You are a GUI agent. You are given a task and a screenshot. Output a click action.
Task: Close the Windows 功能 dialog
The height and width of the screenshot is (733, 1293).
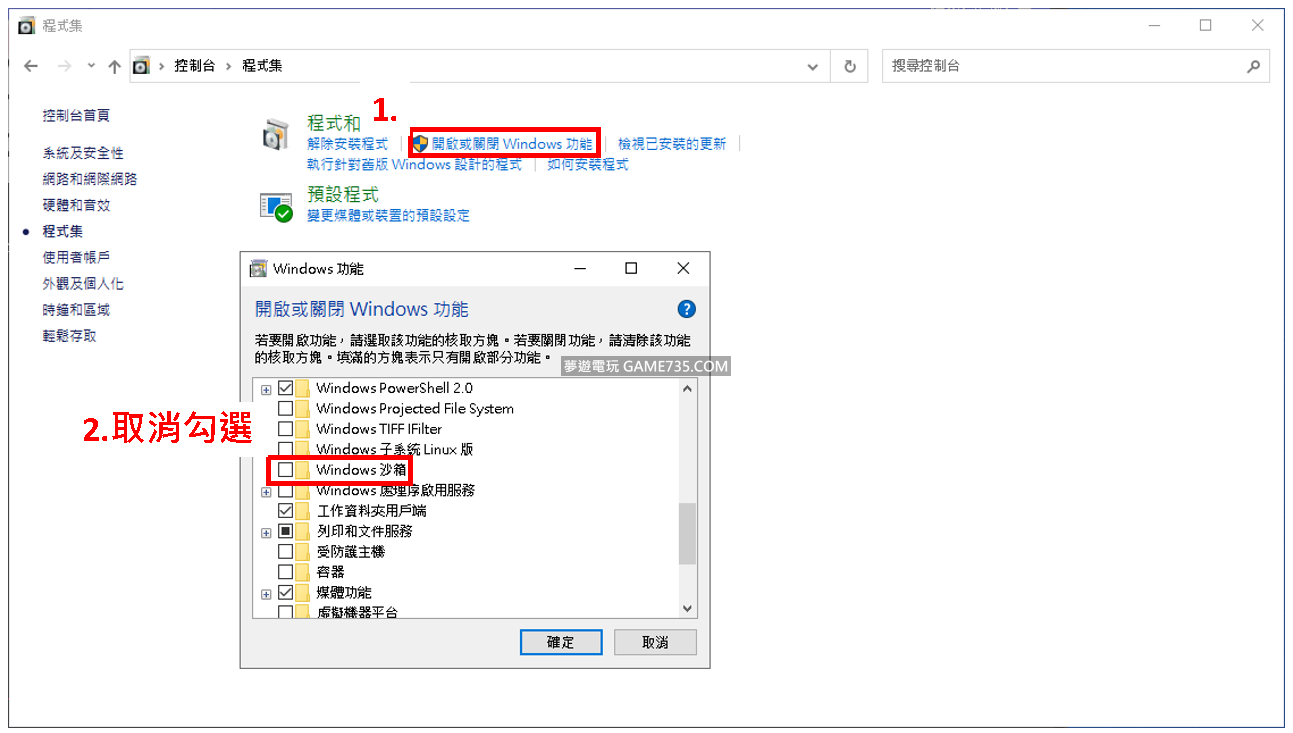coord(683,268)
